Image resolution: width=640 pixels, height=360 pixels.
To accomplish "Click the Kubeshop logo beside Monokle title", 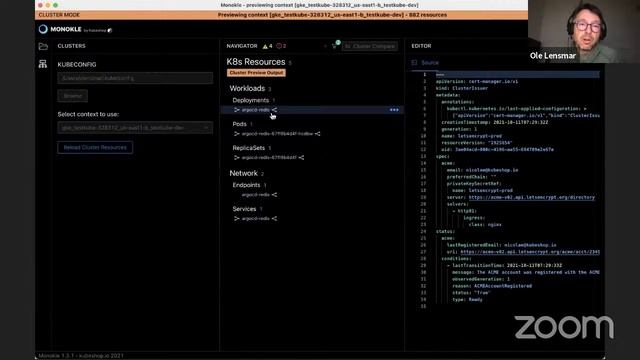I will tap(110, 30).
